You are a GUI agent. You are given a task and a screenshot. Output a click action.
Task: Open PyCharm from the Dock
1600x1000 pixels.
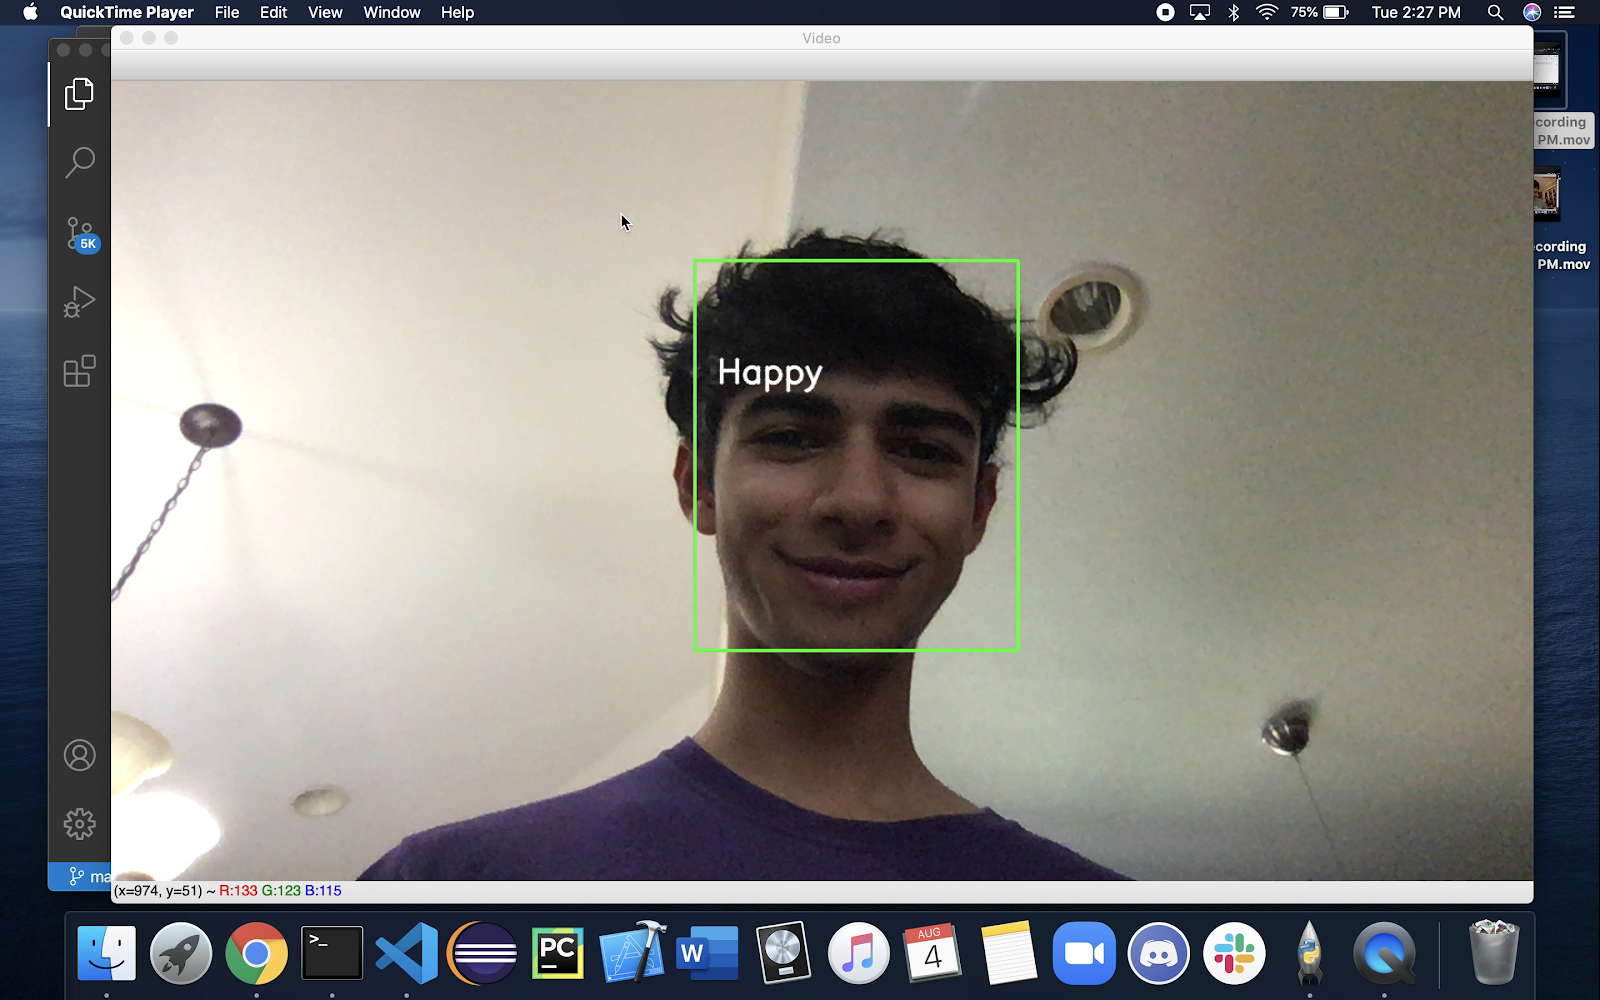(557, 953)
